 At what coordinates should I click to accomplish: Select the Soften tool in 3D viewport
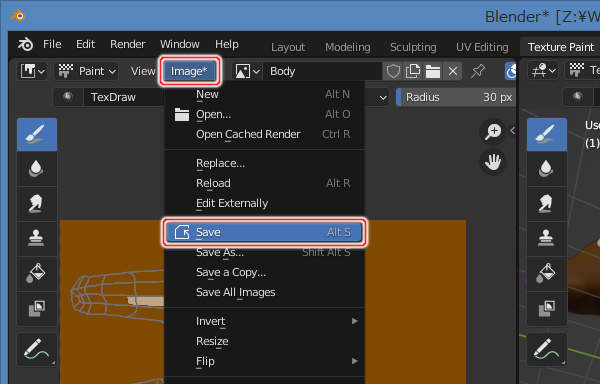coord(547,169)
